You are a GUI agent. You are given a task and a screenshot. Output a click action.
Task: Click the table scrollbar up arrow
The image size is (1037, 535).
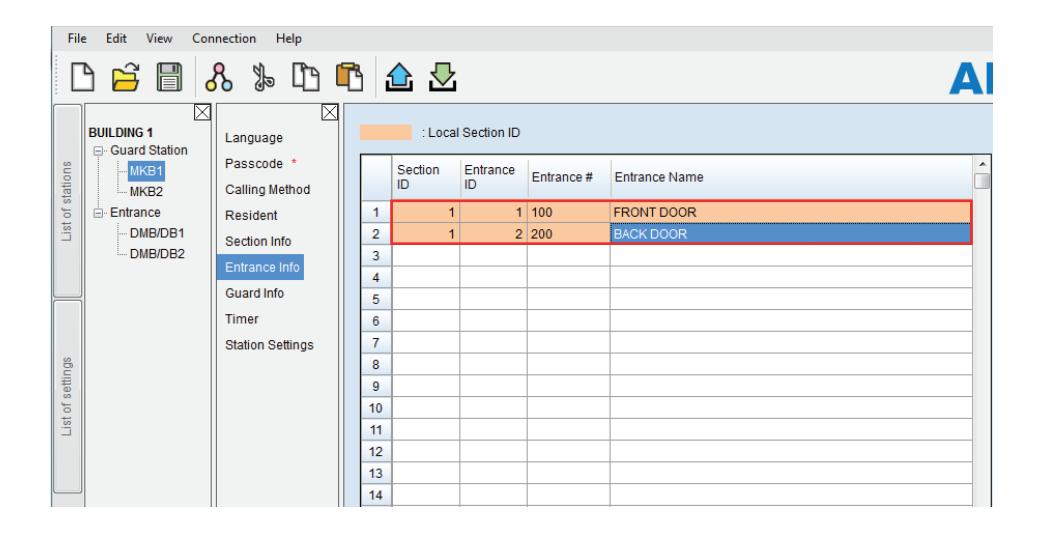tap(982, 164)
